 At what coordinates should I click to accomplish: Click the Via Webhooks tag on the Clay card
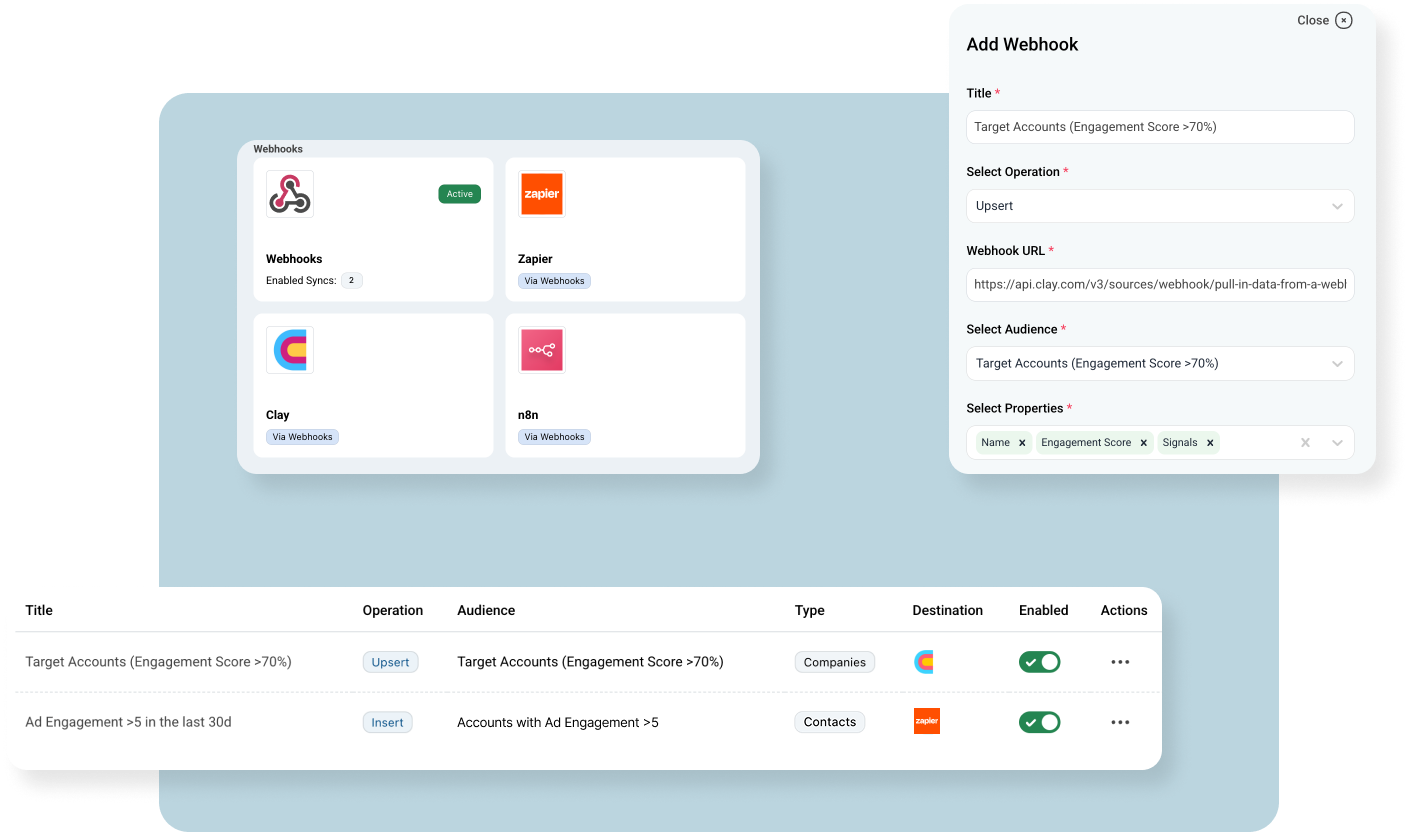click(302, 437)
